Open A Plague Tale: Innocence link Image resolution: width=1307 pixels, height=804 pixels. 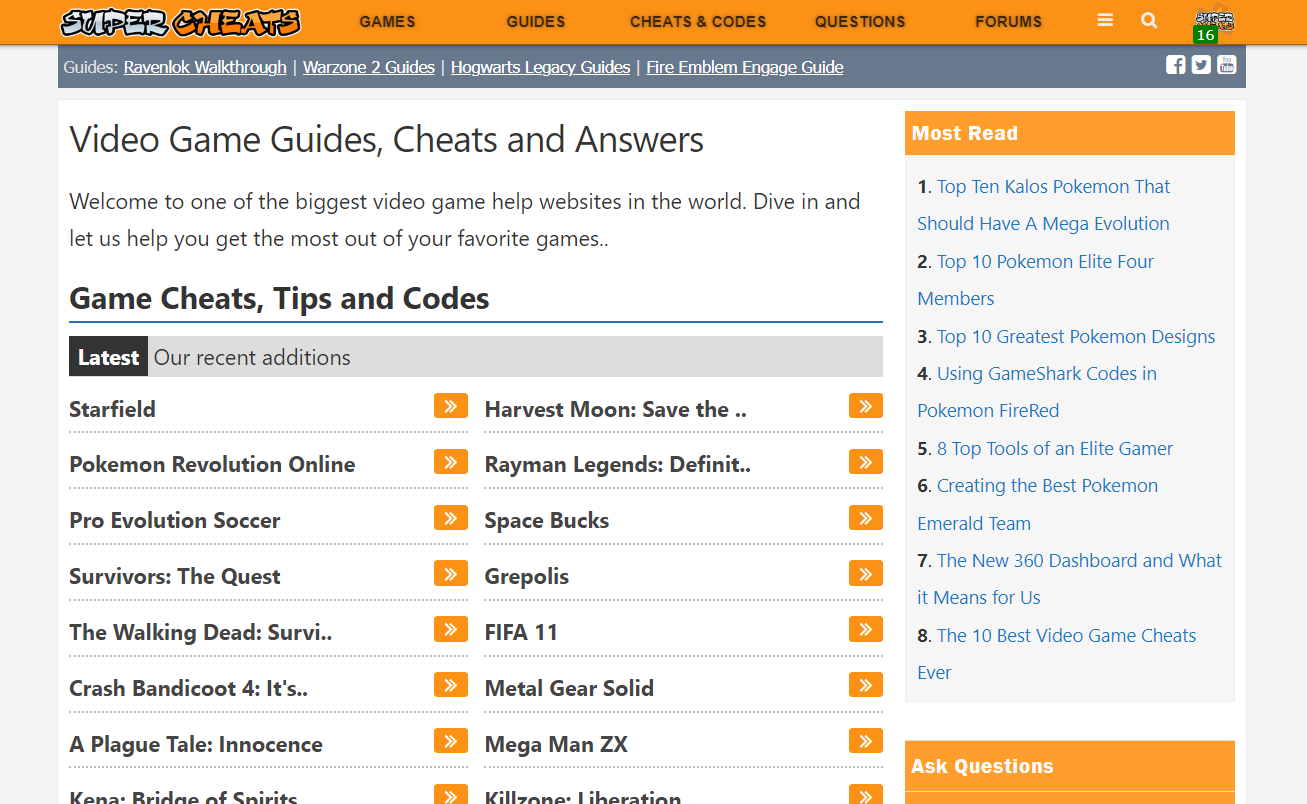point(196,745)
